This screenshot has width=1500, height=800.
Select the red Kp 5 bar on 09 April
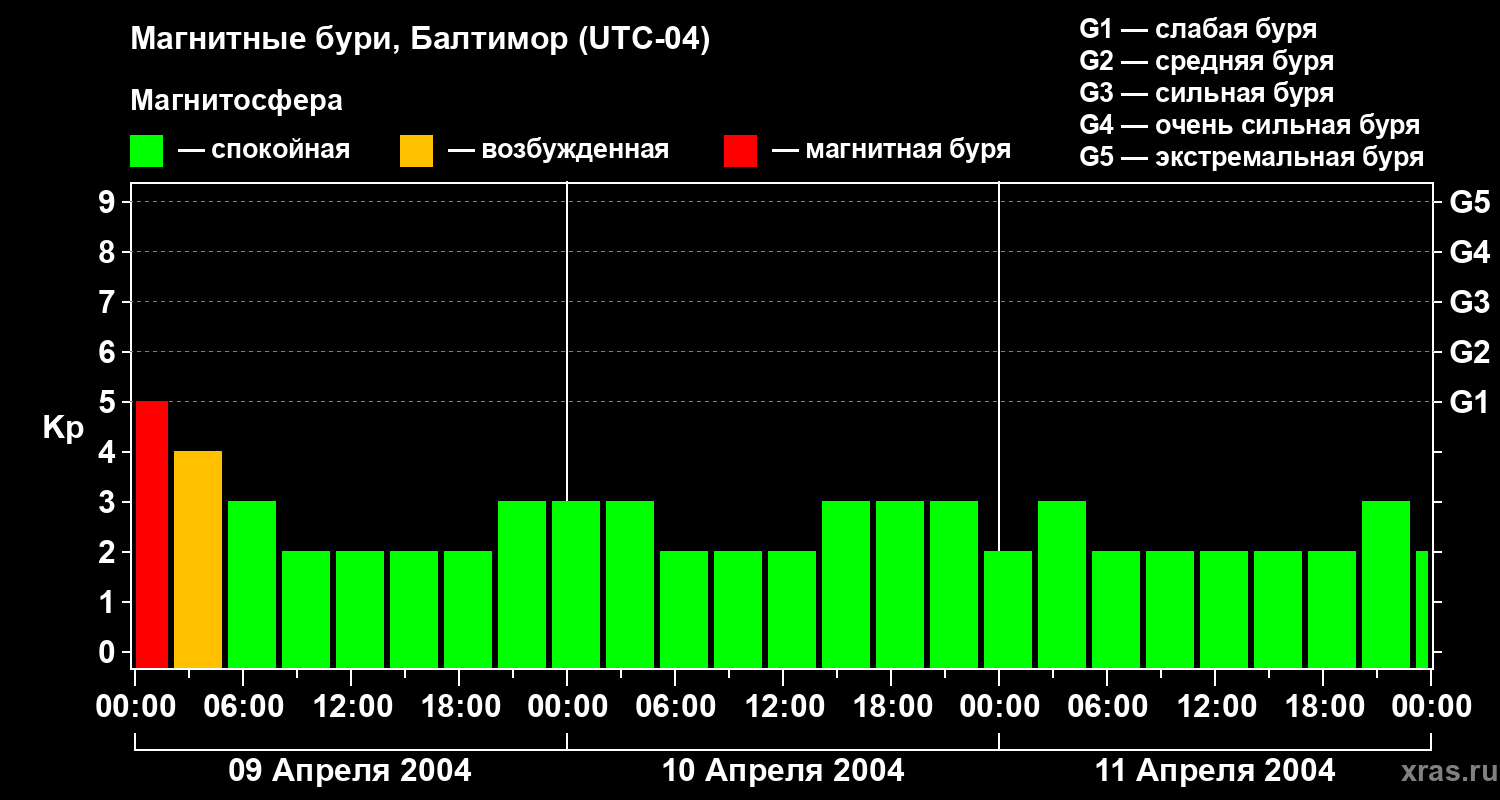click(x=152, y=534)
